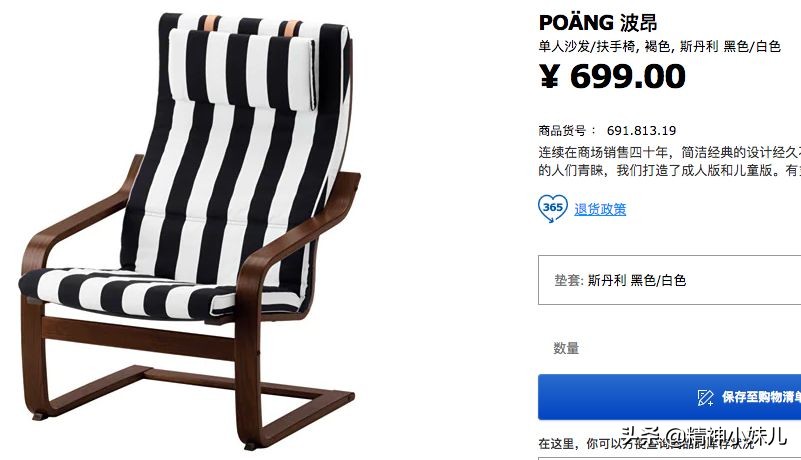Select the product number 691.813.19
Viewport: 801px width, 460px height.
tap(641, 131)
